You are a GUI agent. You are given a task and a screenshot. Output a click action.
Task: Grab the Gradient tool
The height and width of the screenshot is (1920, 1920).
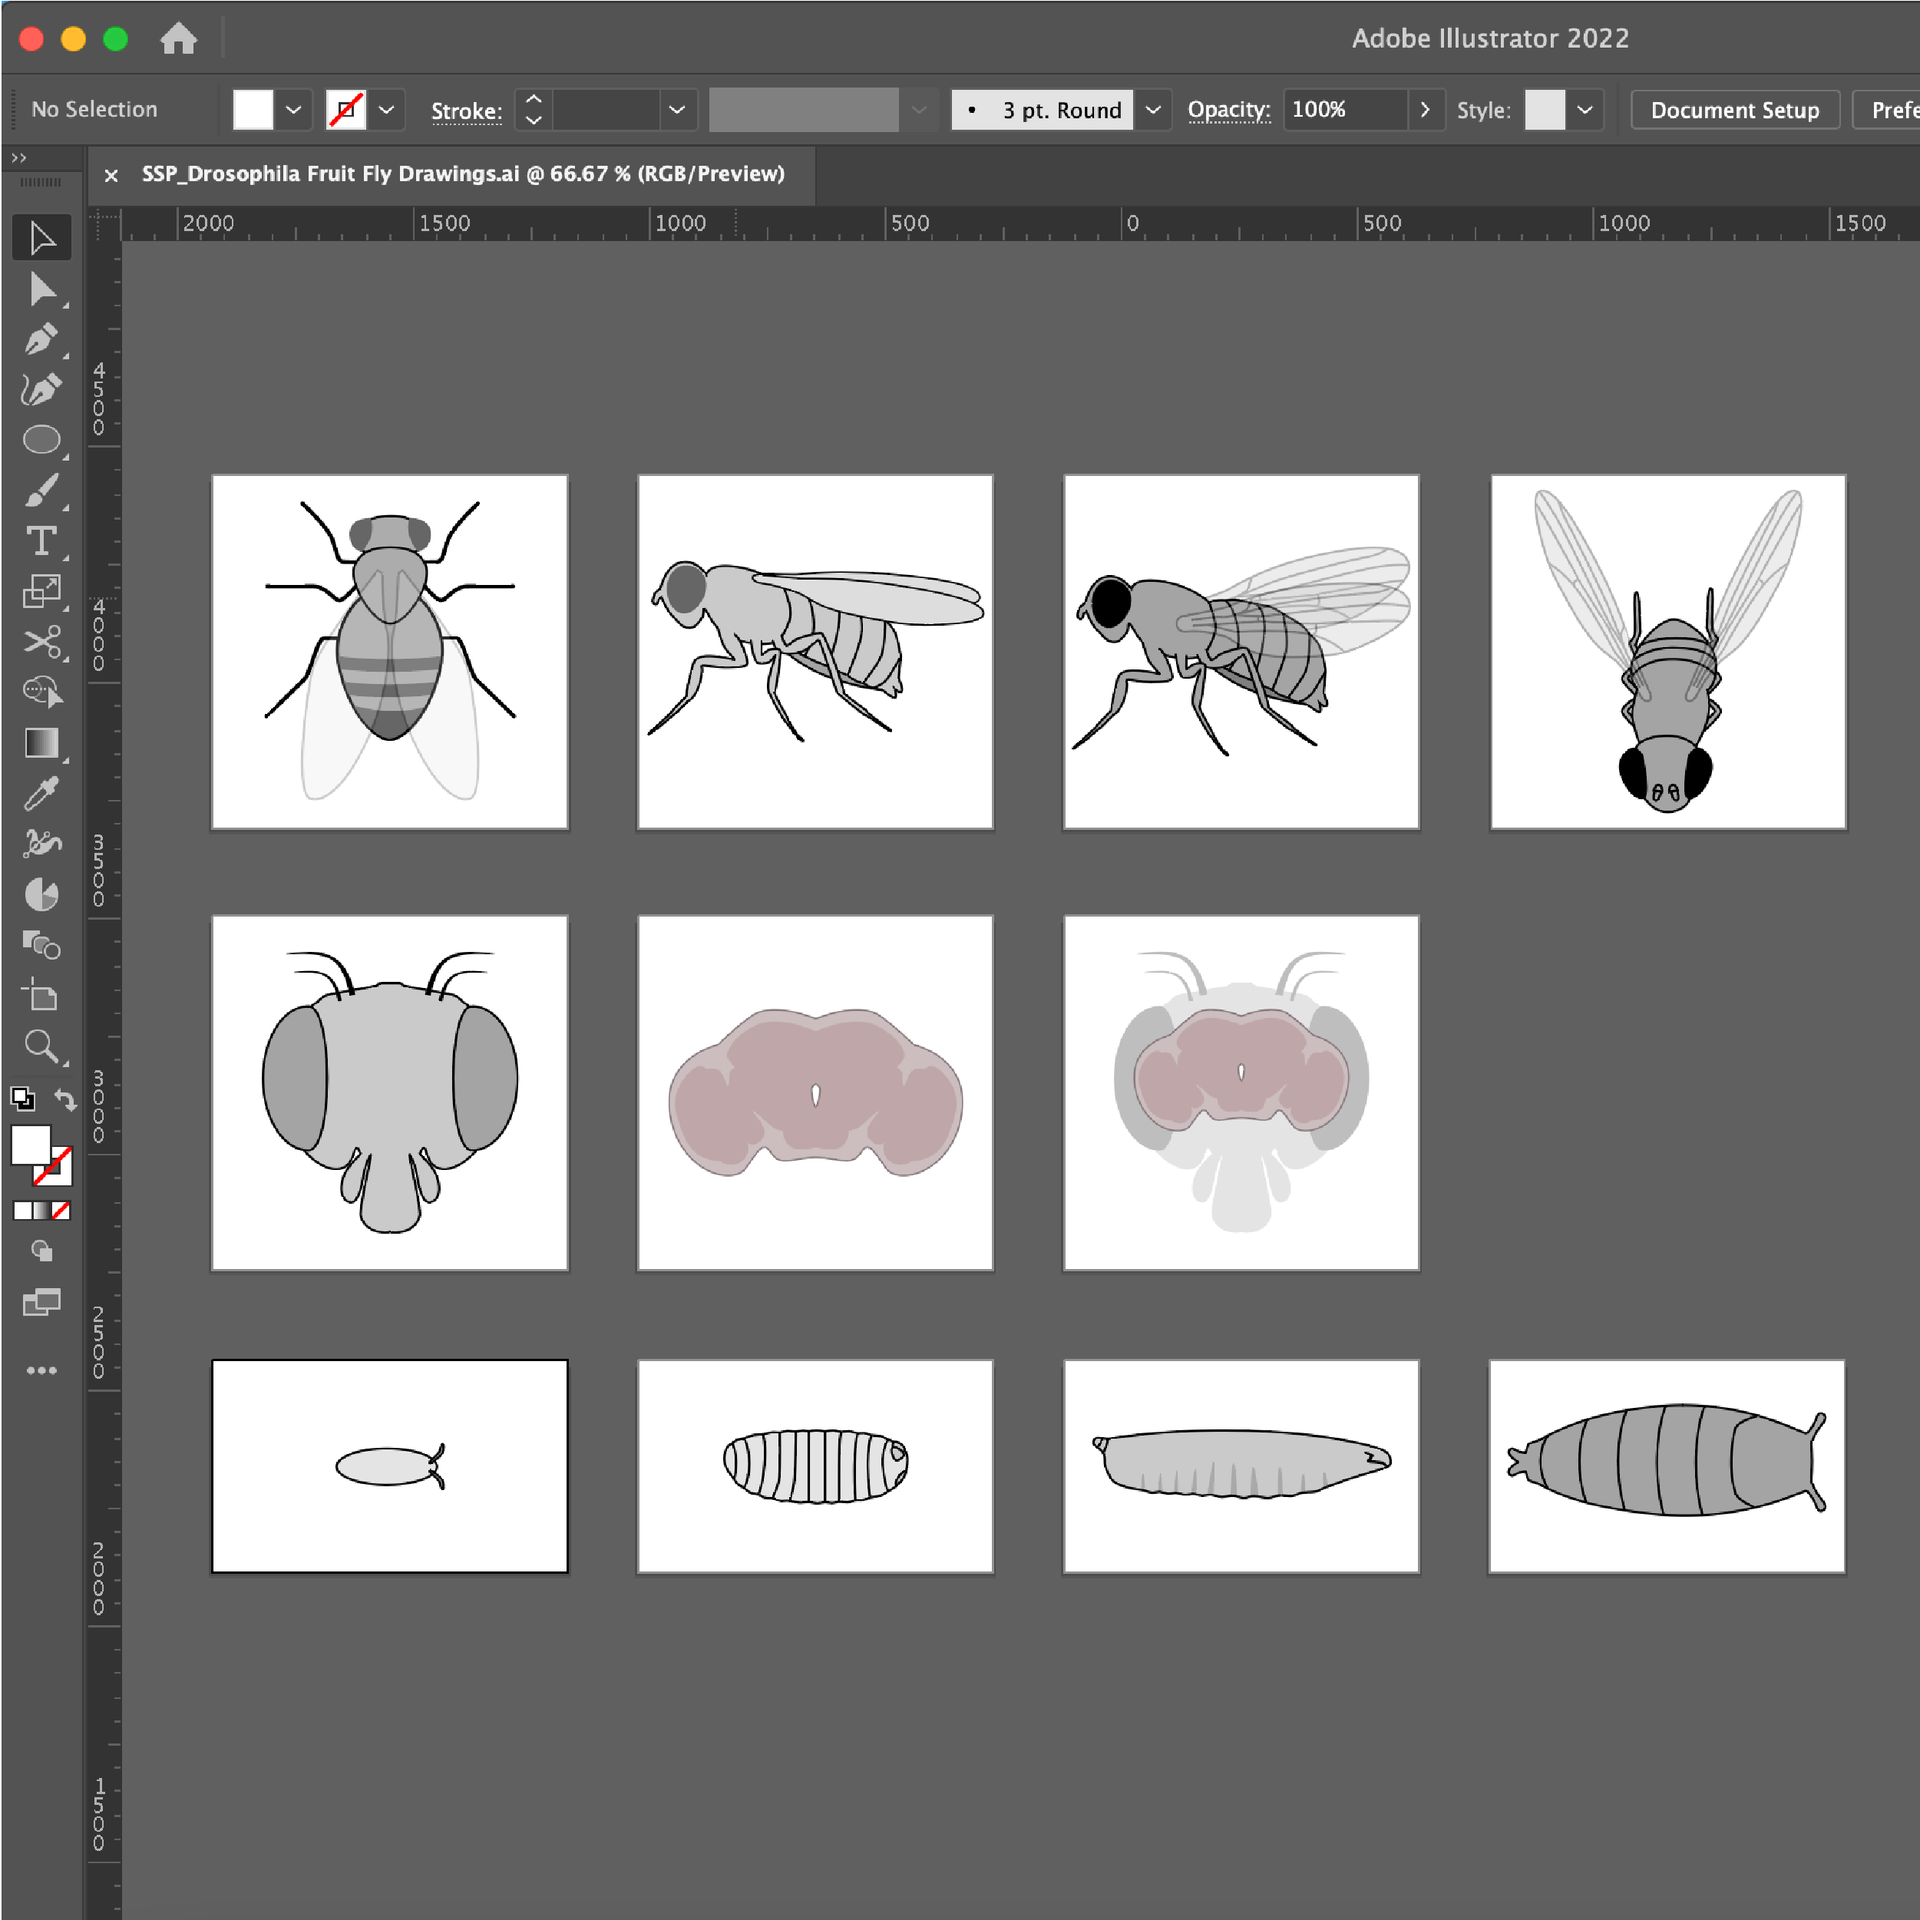tap(42, 743)
